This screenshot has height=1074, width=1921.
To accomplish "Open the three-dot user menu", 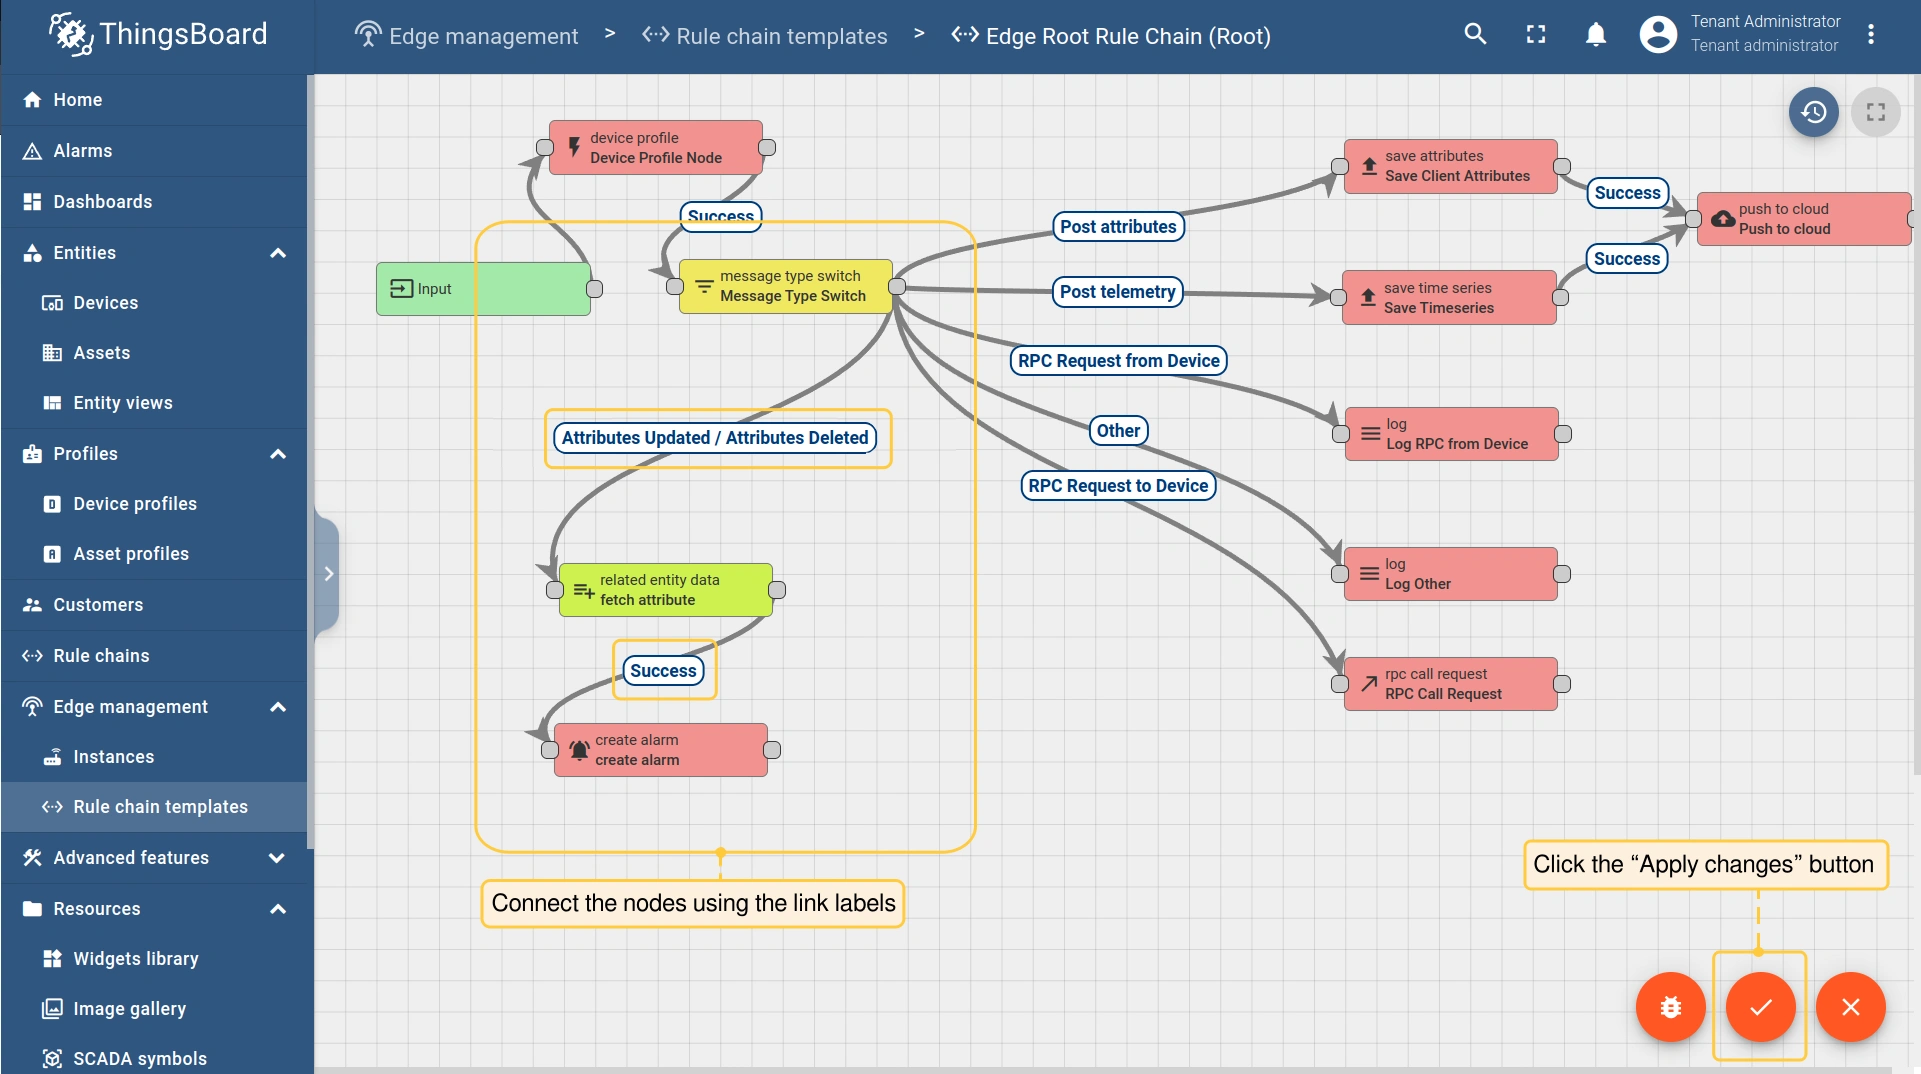I will [1871, 34].
